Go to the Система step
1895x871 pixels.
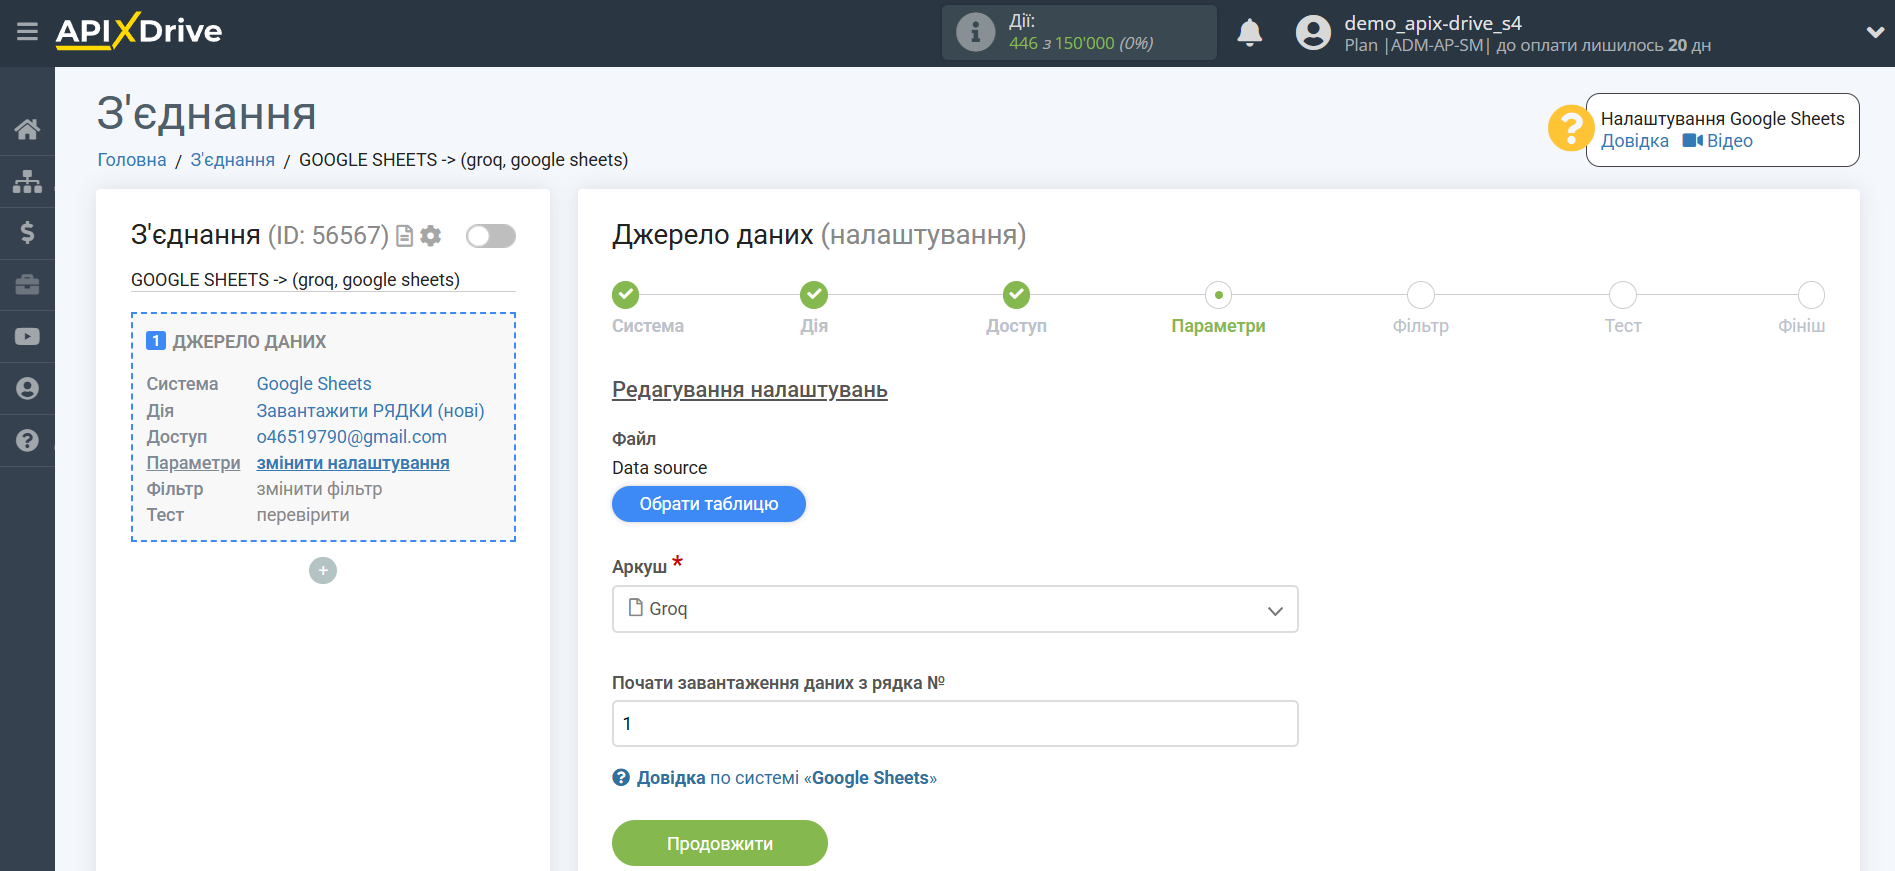(626, 295)
